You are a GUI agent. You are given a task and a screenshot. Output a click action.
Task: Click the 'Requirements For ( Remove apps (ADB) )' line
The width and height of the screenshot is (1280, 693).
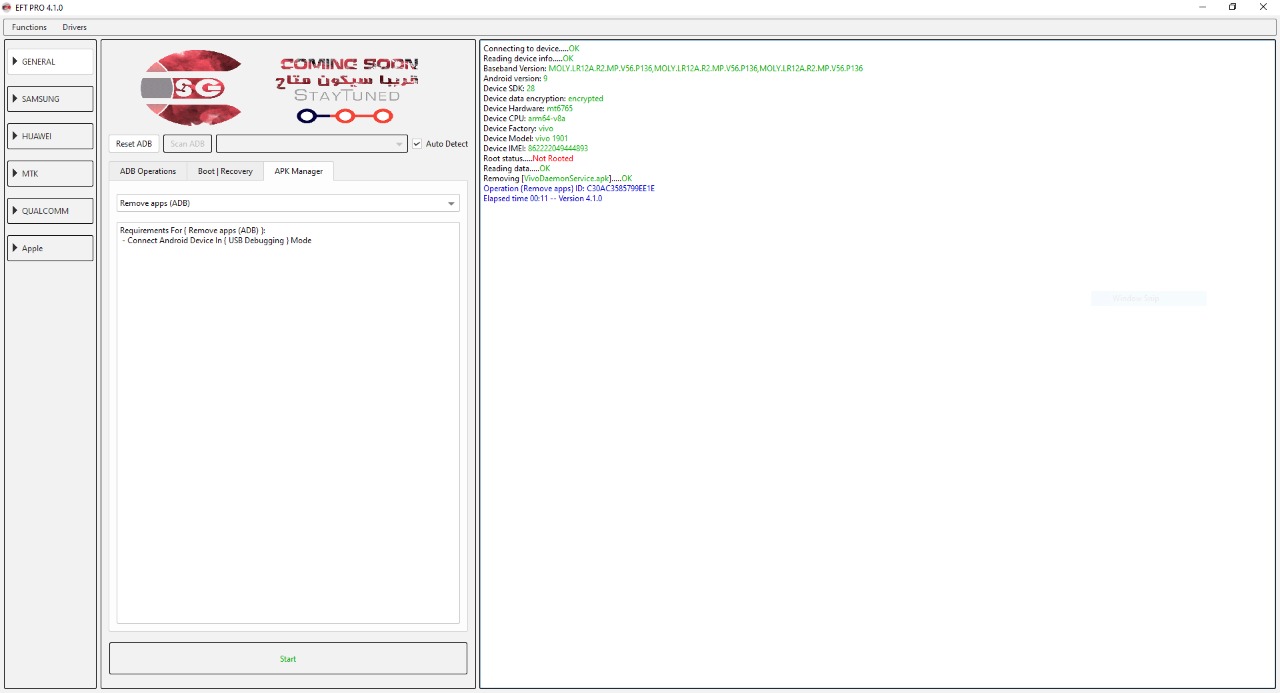193,230
